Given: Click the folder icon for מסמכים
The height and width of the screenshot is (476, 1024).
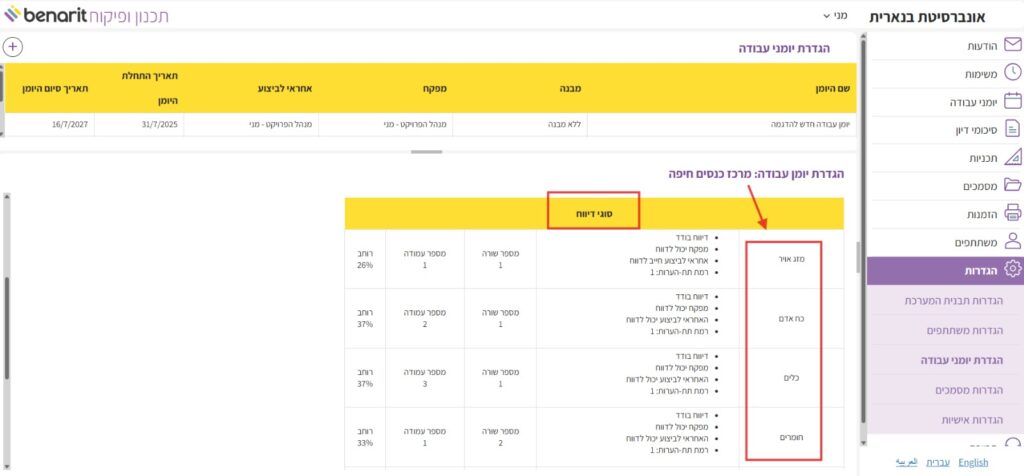Looking at the screenshot, I should 1011,185.
